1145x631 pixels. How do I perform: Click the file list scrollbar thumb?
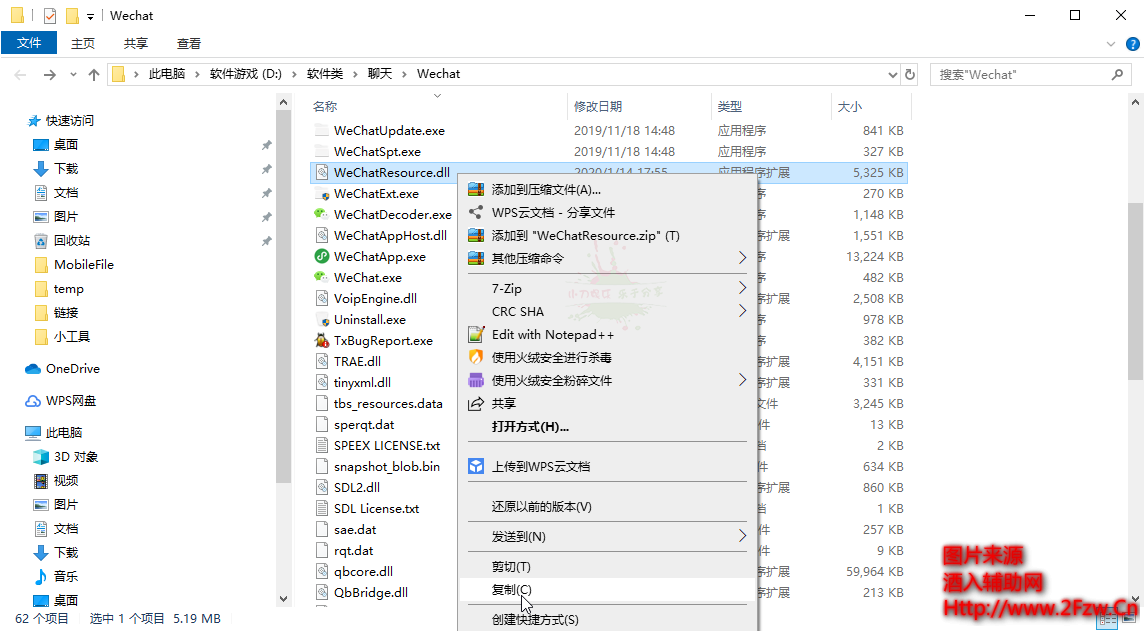pyautogui.click(x=1136, y=291)
